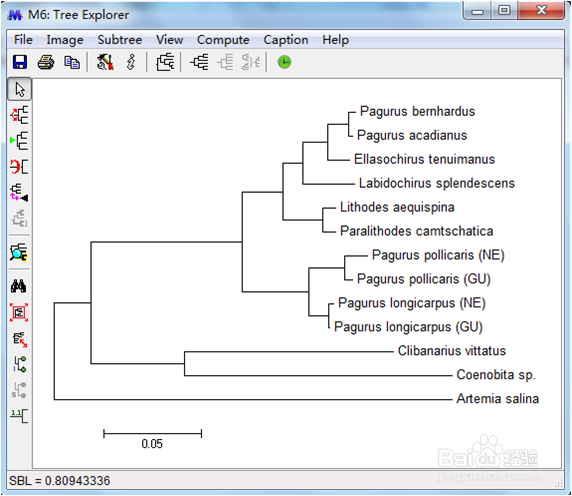Select the Labidochirus splendescens taxon label
Viewport: 572px width, 496px height.
pos(437,183)
